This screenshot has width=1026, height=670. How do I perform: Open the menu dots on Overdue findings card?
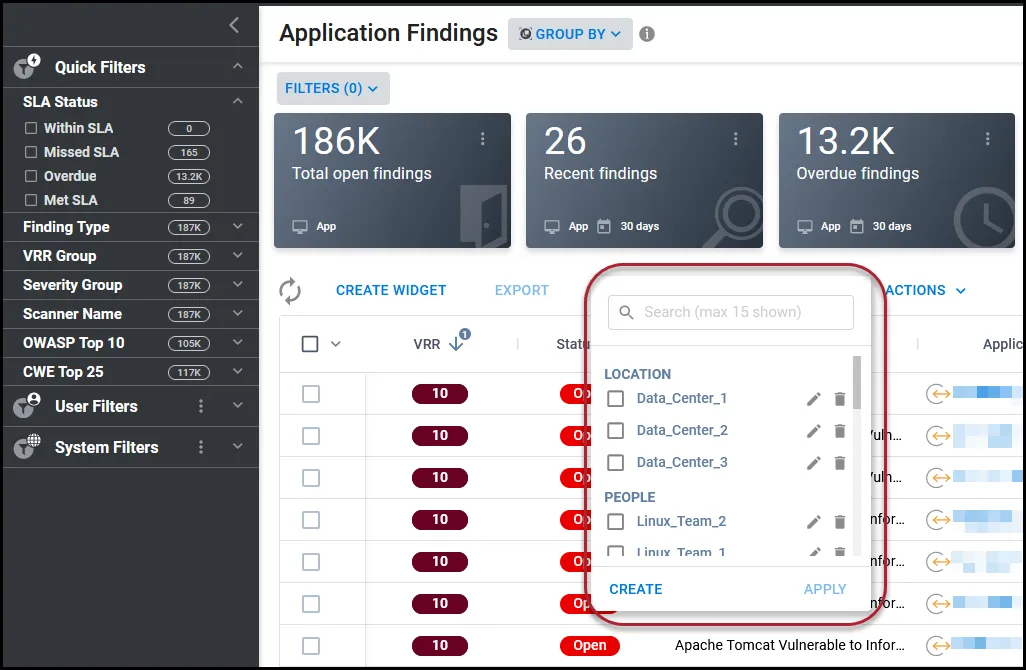click(x=987, y=139)
